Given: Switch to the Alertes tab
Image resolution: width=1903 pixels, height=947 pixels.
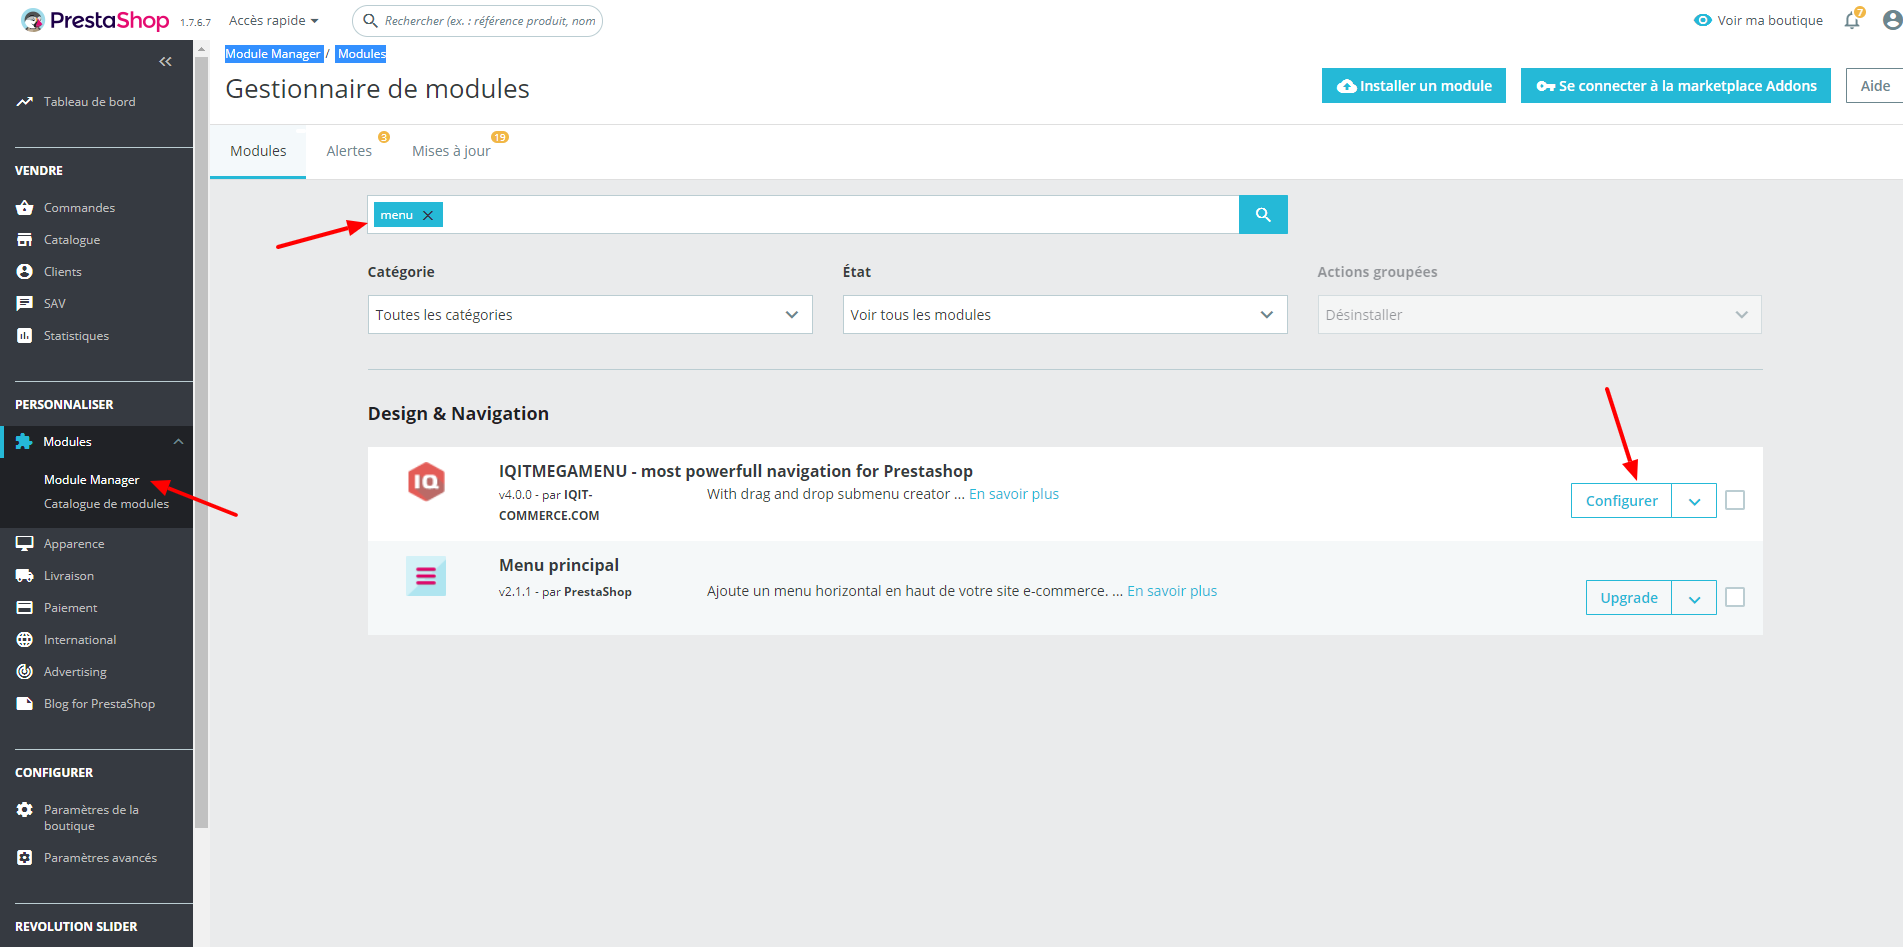Looking at the screenshot, I should 349,151.
